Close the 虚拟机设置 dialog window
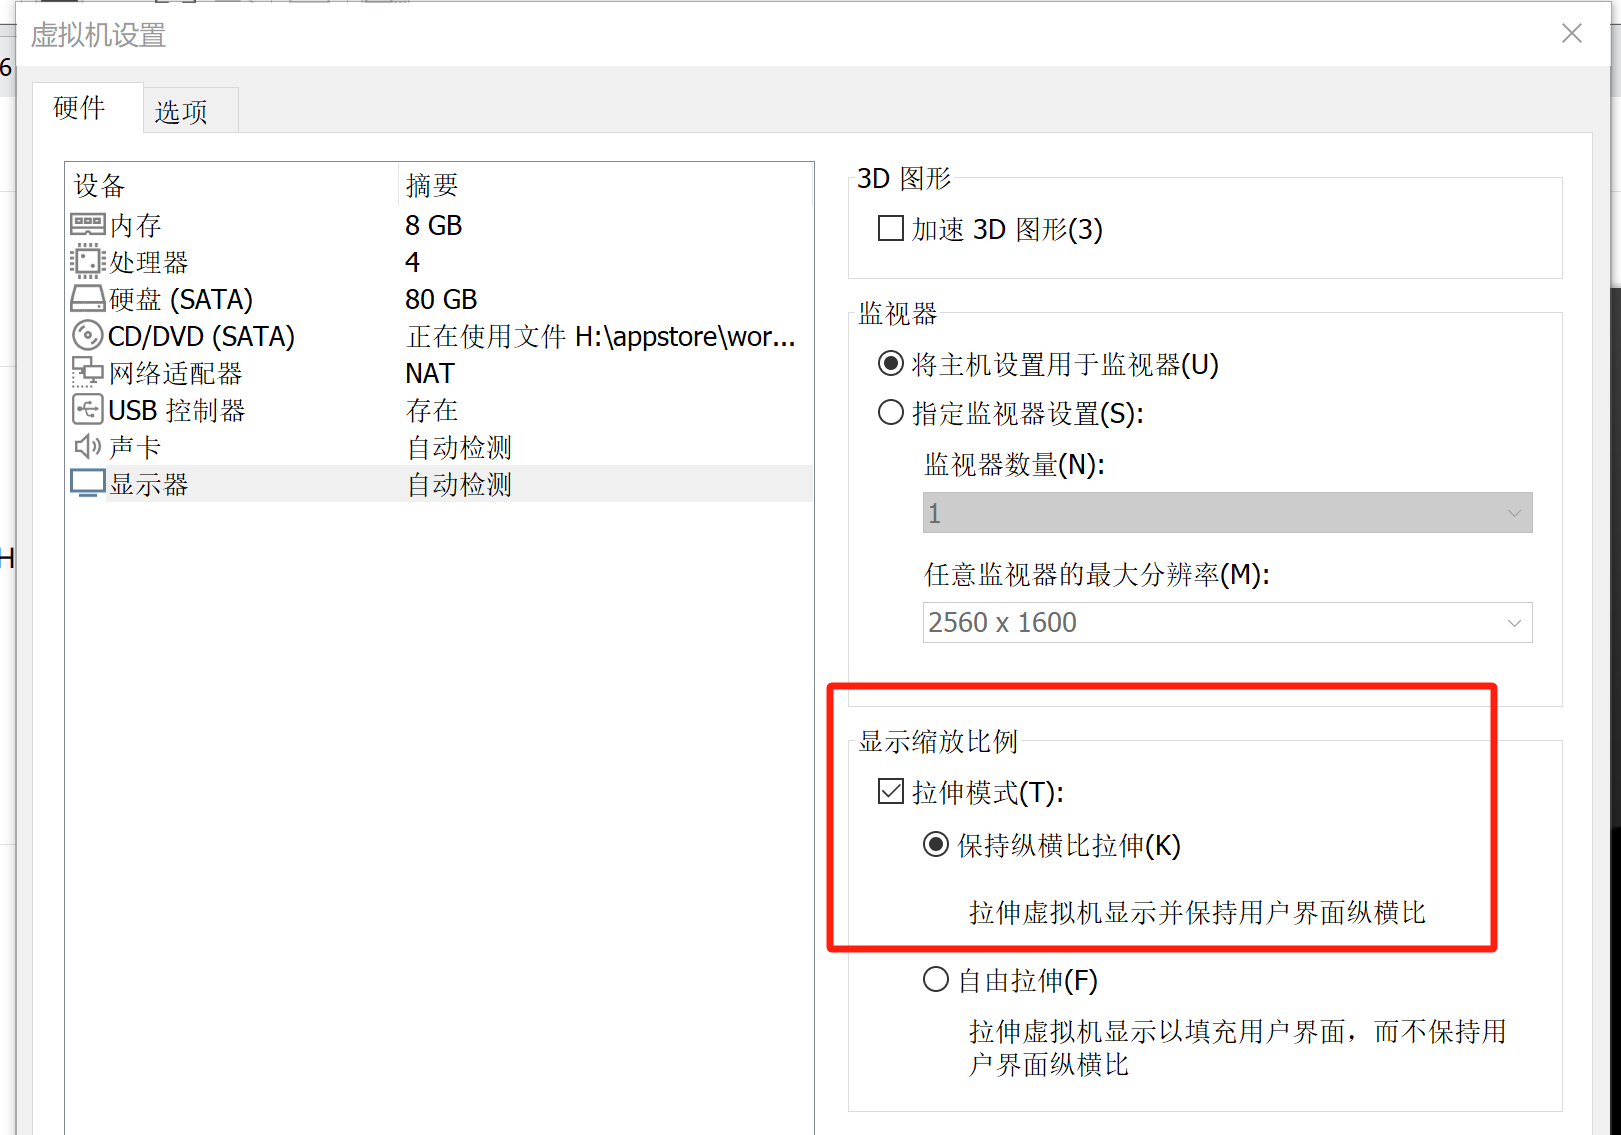This screenshot has width=1621, height=1135. pos(1571,34)
